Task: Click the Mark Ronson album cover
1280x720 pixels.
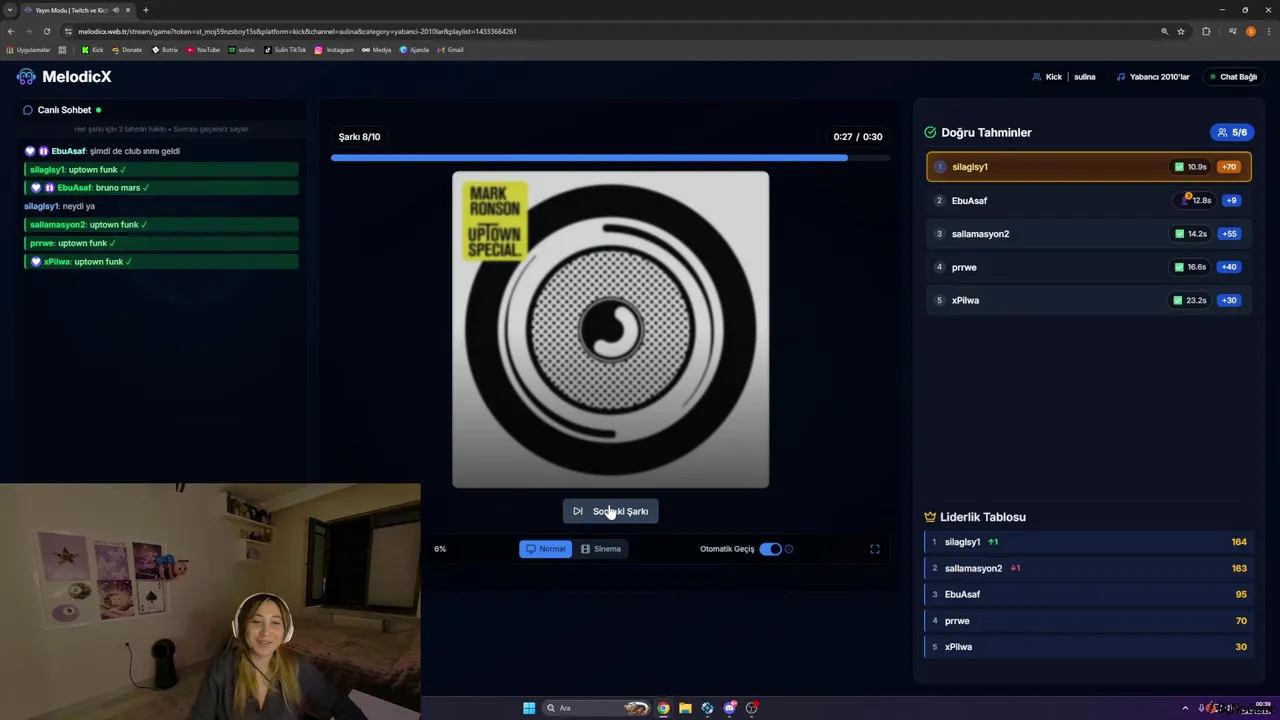Action: [x=610, y=330]
